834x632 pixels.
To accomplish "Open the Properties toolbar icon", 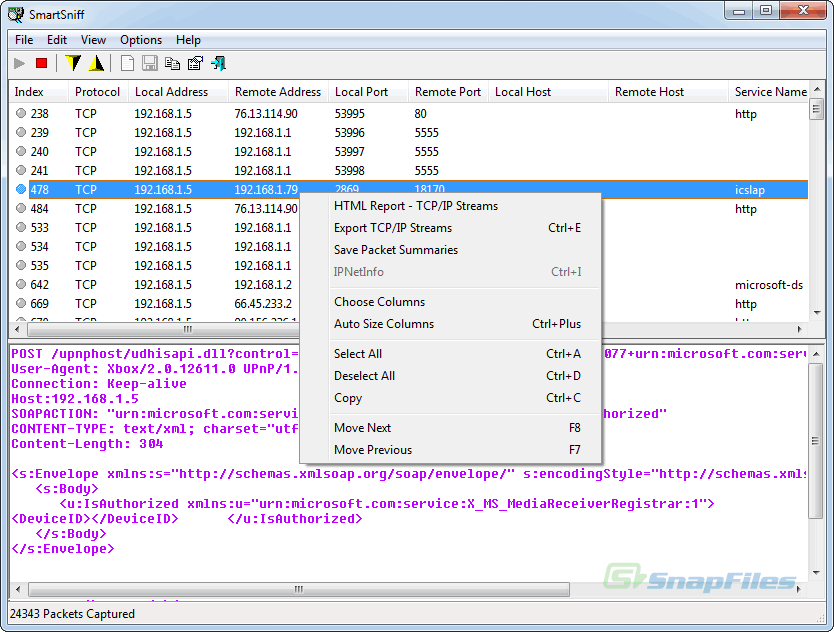I will [x=195, y=64].
